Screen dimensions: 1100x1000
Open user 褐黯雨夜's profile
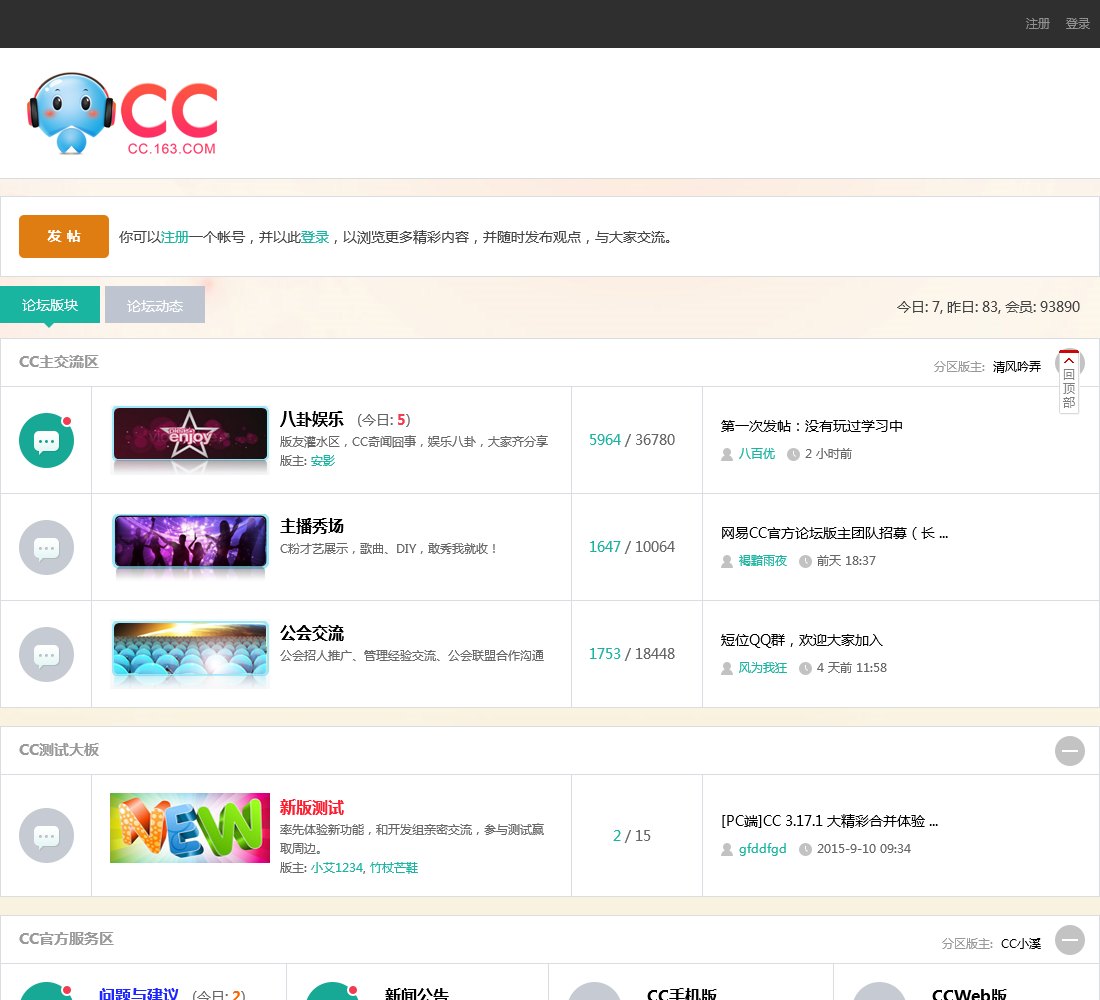click(x=763, y=561)
